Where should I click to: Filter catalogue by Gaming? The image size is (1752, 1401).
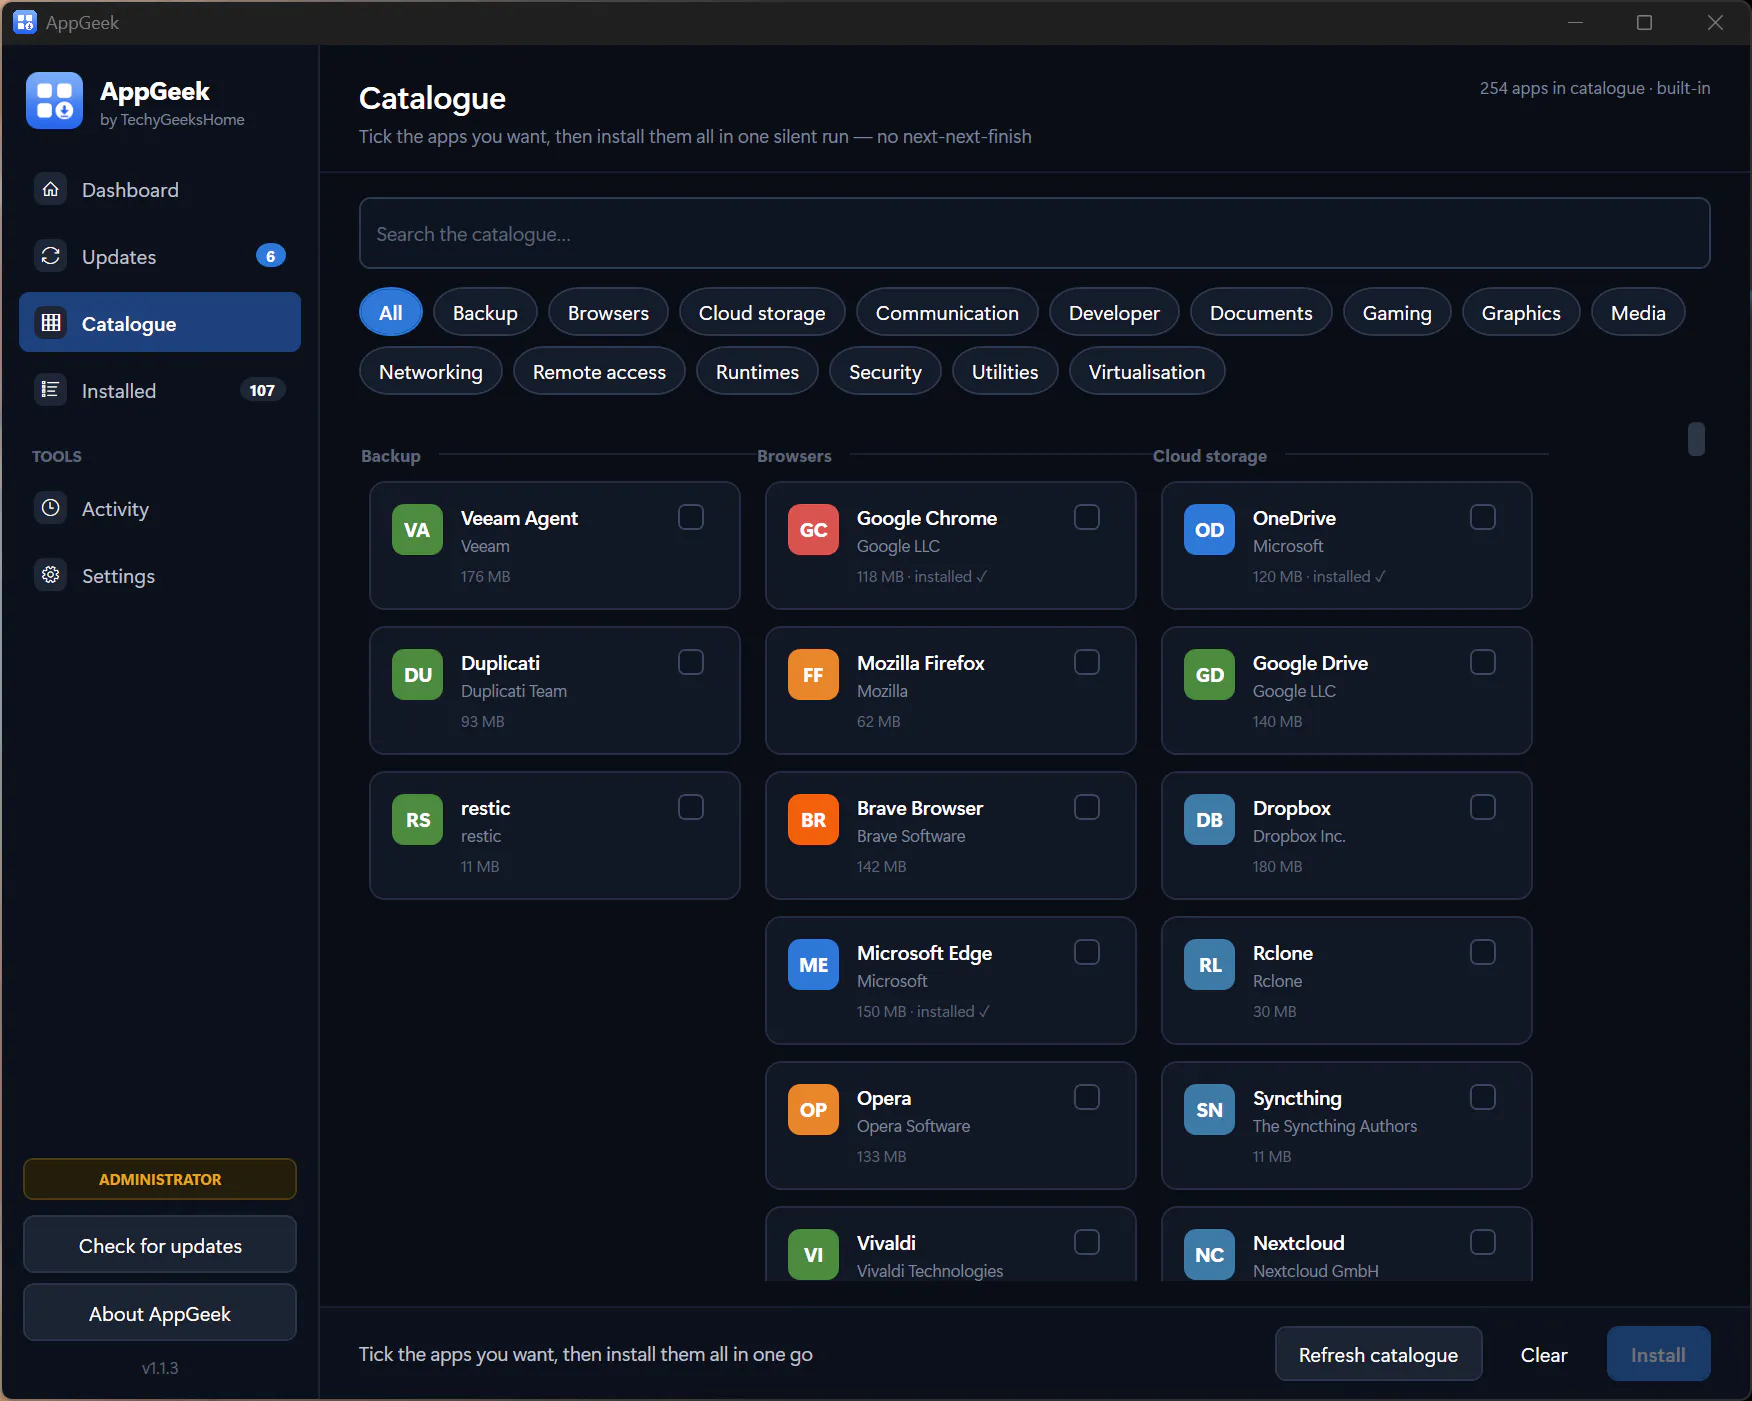[1397, 312]
